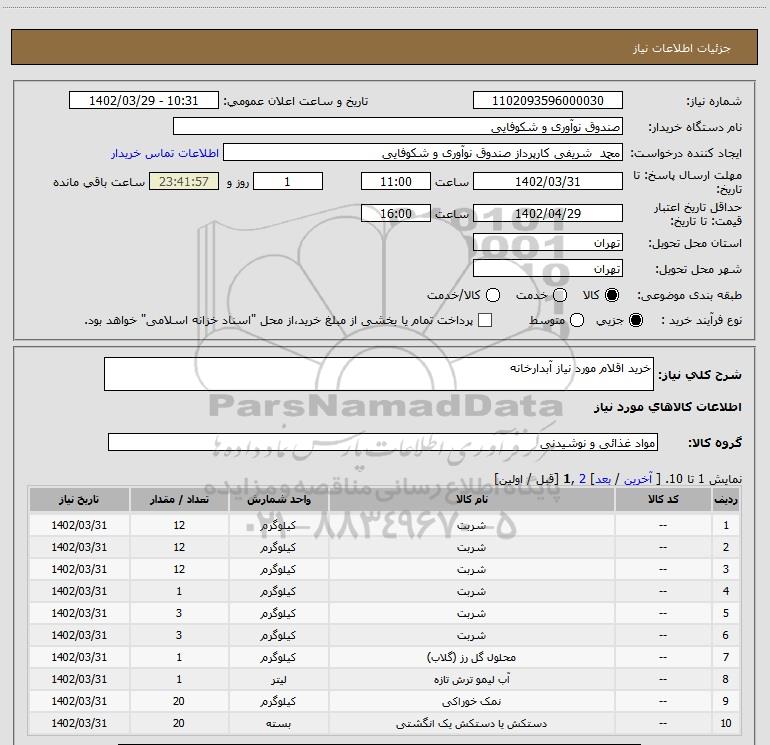Select the خدمت radio button
The width and height of the screenshot is (770, 745).
[x=560, y=296]
